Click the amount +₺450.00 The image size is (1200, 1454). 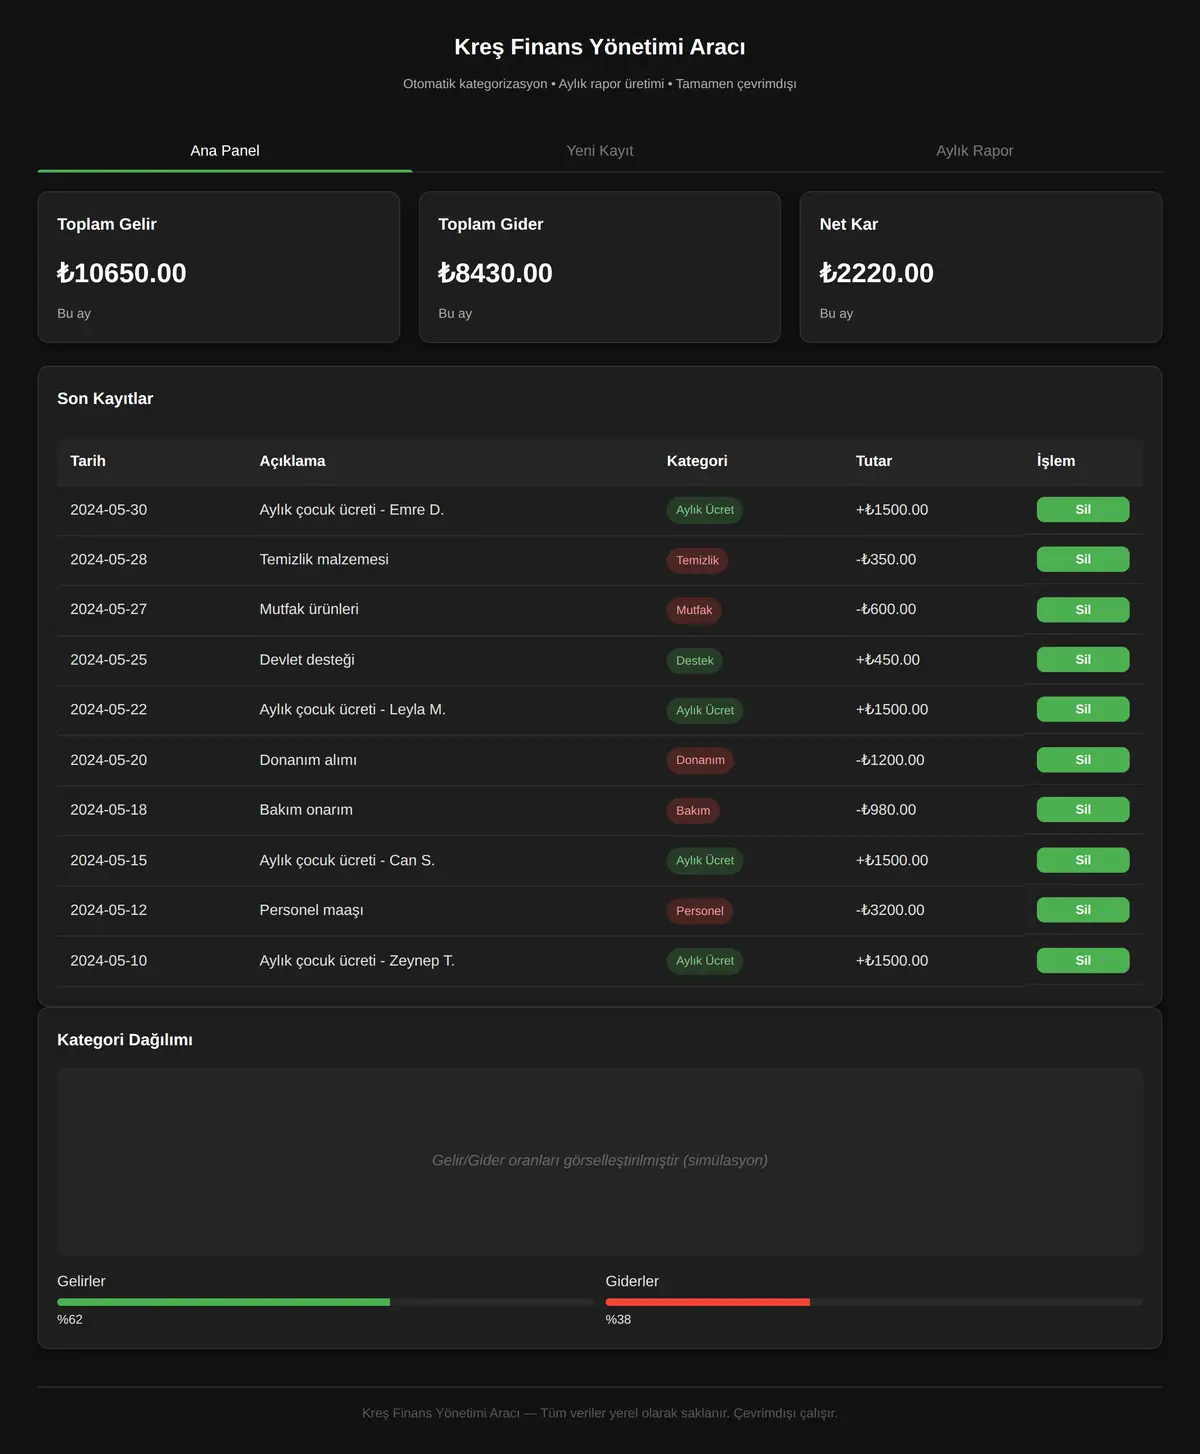point(888,660)
